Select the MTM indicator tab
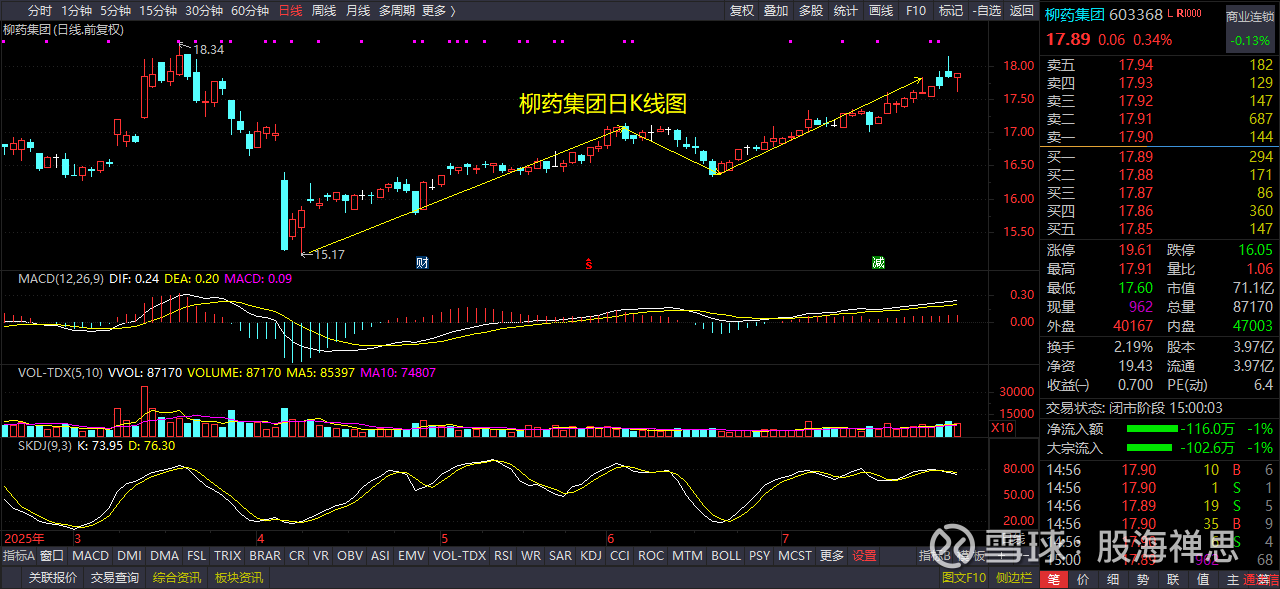Viewport: 1280px width, 589px height. pos(687,556)
